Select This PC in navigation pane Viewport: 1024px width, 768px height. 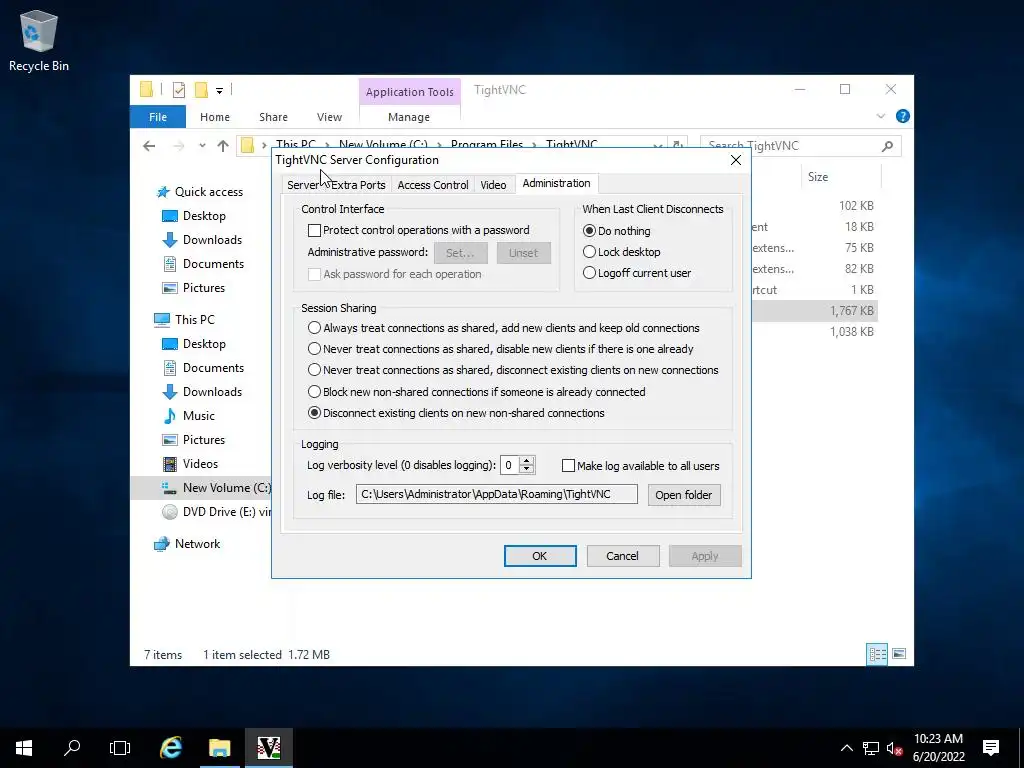[184, 319]
